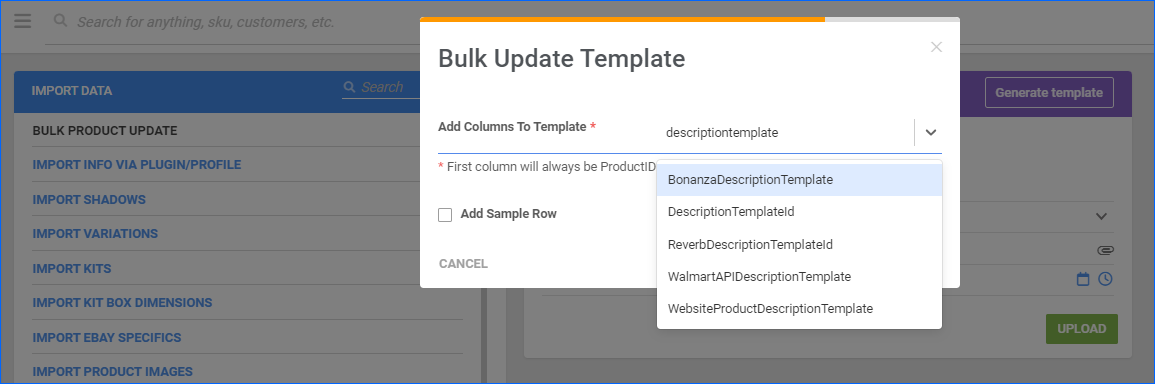Open the calendar date picker icon
Viewport: 1155px width, 384px height.
(x=1083, y=279)
